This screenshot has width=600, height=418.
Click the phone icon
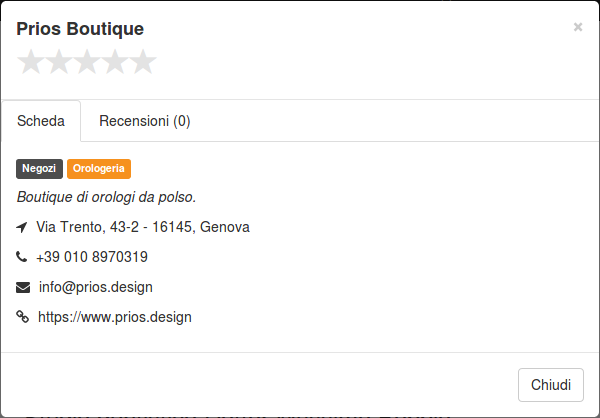click(x=21, y=256)
